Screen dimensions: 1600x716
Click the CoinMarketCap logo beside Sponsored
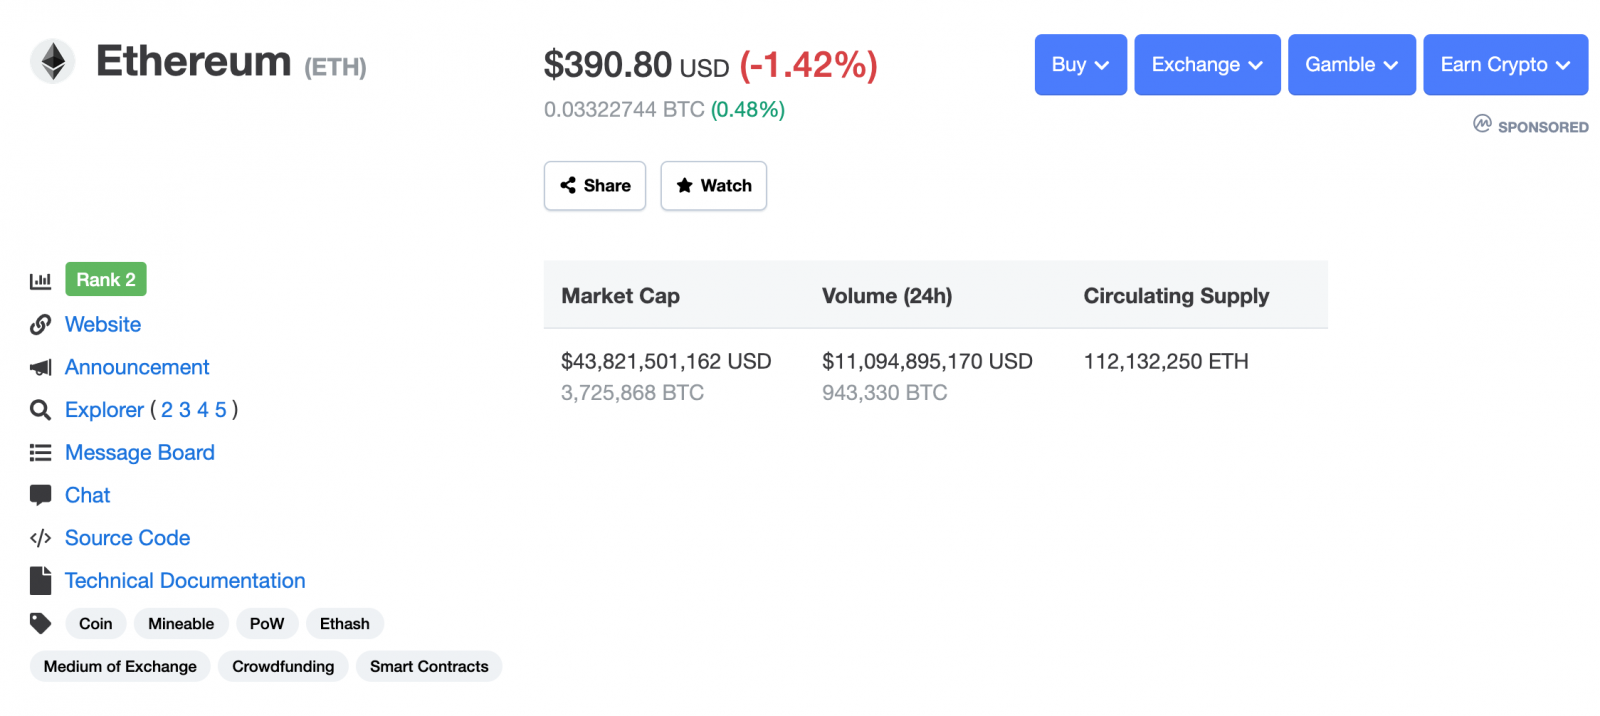coord(1482,124)
